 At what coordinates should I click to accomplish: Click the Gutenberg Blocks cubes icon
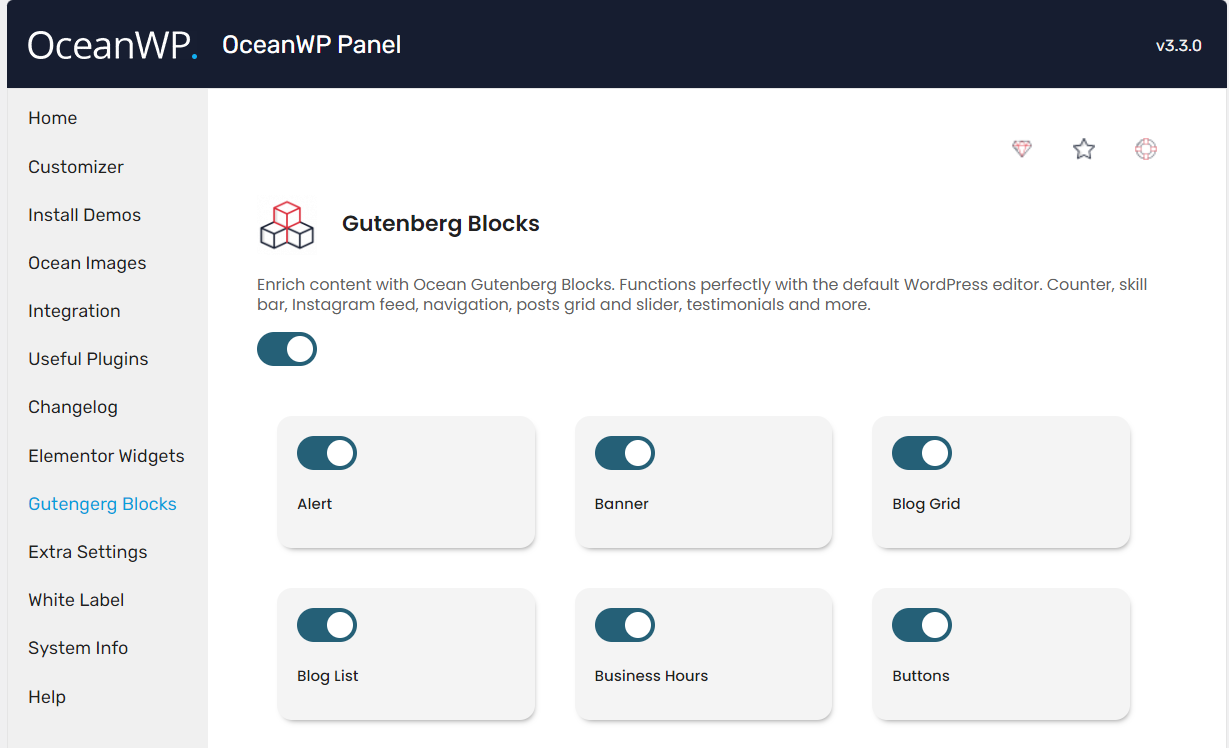(287, 224)
